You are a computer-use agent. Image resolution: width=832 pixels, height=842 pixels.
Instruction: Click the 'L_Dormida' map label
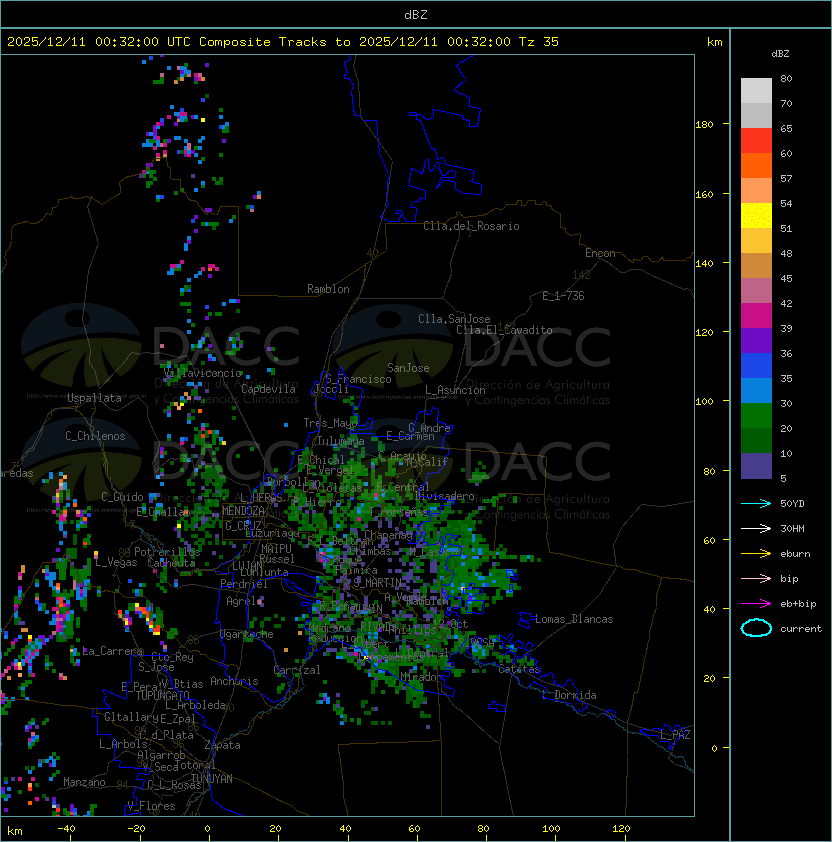pos(569,695)
